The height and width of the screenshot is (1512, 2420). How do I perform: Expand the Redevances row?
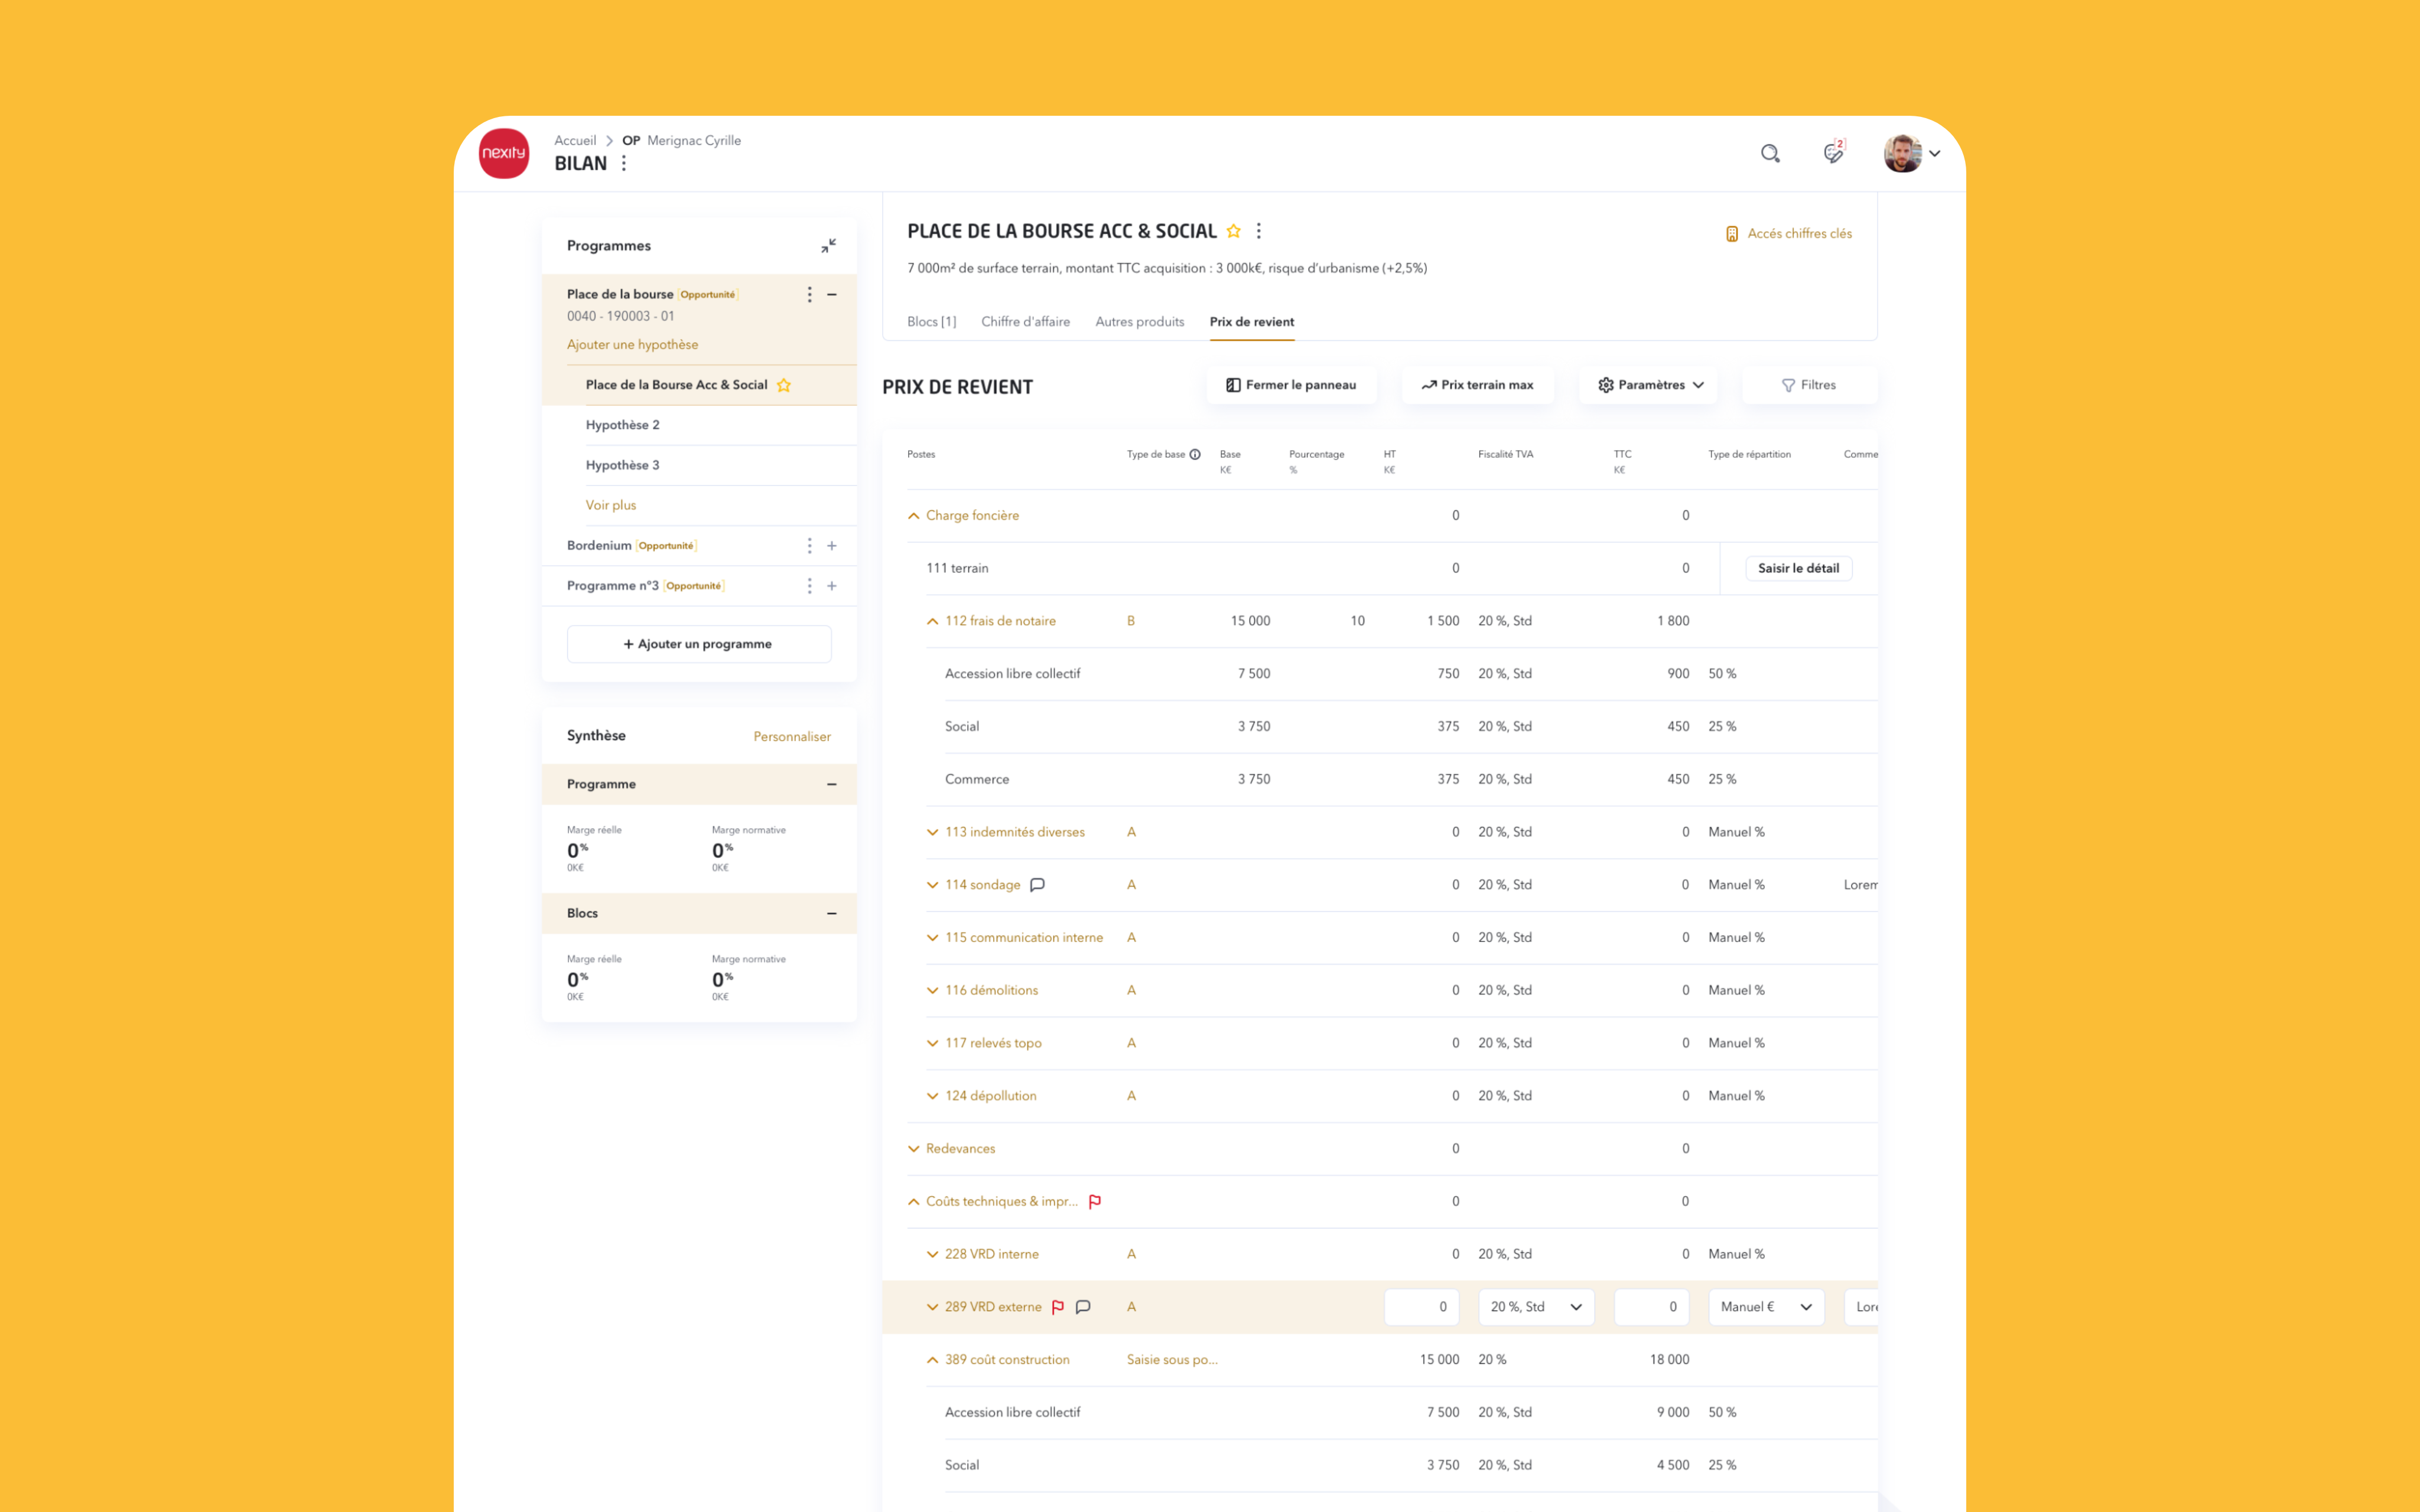(x=913, y=1148)
